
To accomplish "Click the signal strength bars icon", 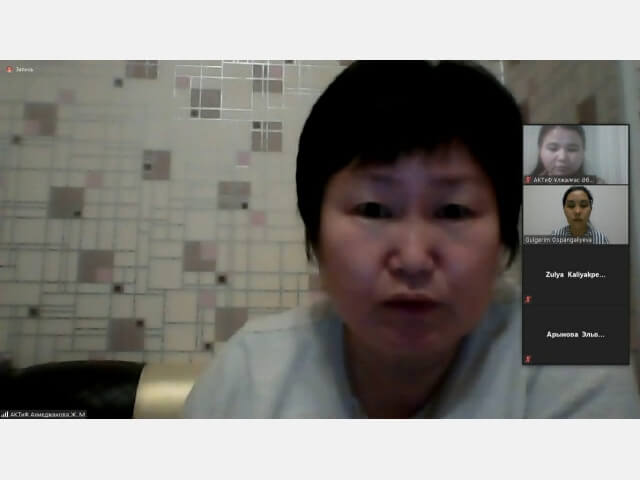I will tap(4, 414).
